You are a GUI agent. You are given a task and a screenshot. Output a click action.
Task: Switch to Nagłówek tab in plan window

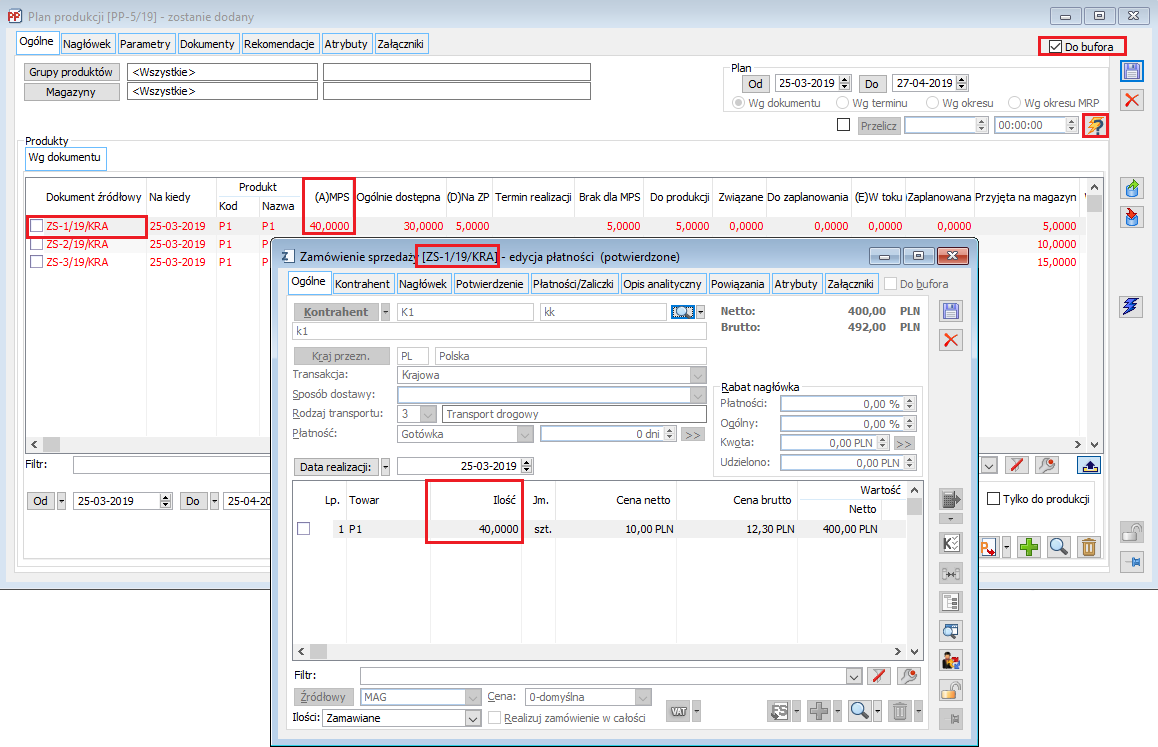pyautogui.click(x=86, y=44)
